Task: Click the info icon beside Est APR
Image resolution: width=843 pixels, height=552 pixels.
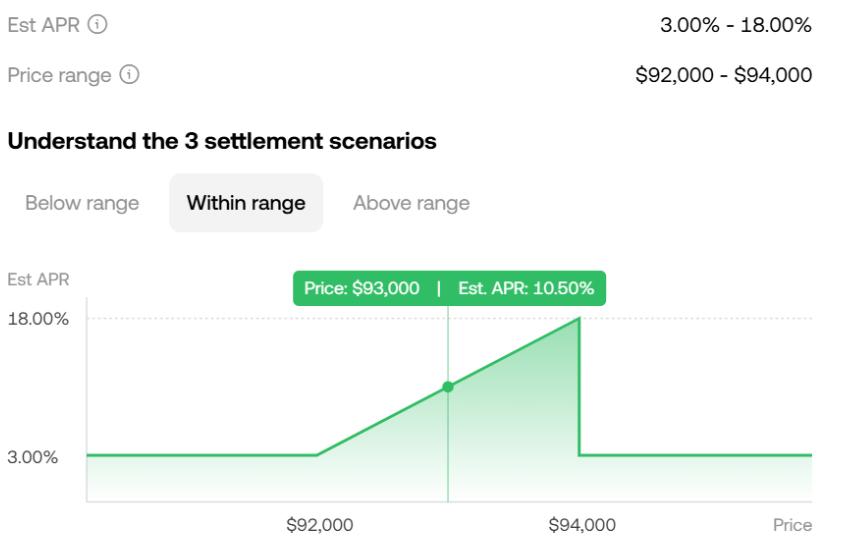Action: 98,25
